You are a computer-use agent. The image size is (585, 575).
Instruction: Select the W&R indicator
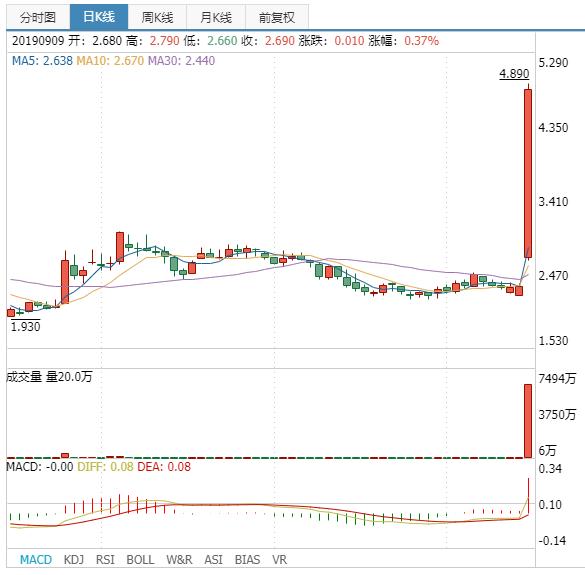(179, 560)
